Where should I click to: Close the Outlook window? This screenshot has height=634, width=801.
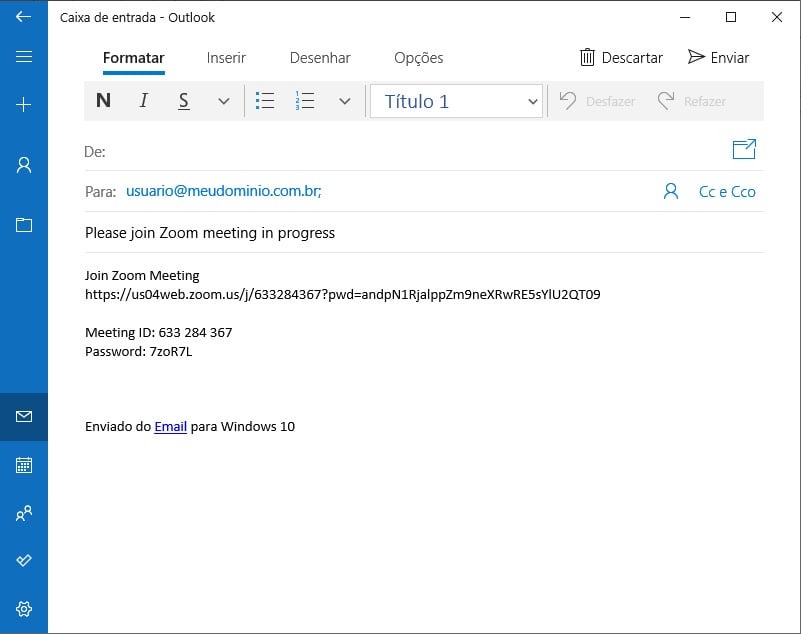[777, 17]
